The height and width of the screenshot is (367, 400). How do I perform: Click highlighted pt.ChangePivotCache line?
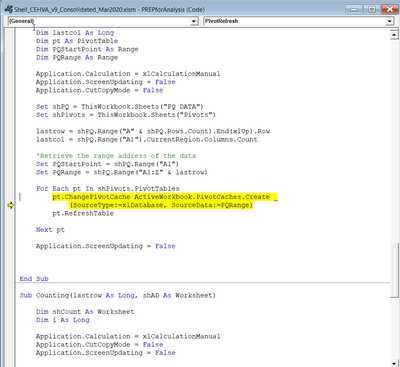click(165, 197)
